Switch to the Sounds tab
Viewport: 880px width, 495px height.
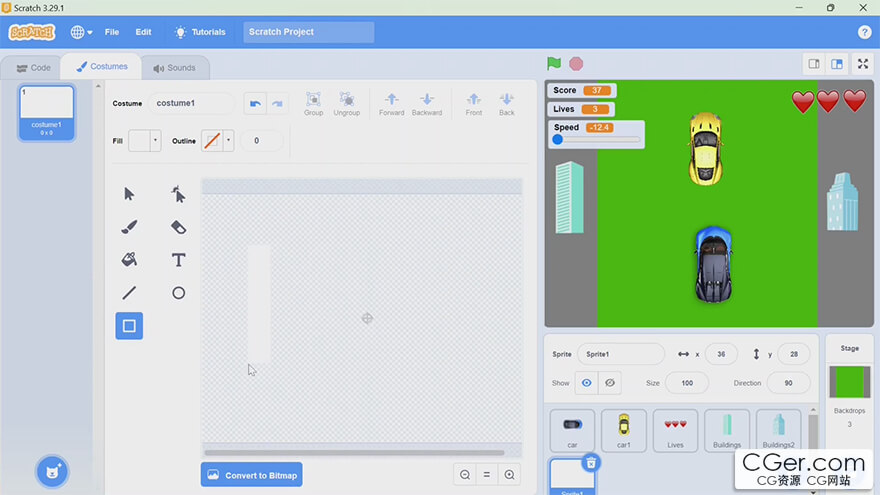pyautogui.click(x=174, y=68)
